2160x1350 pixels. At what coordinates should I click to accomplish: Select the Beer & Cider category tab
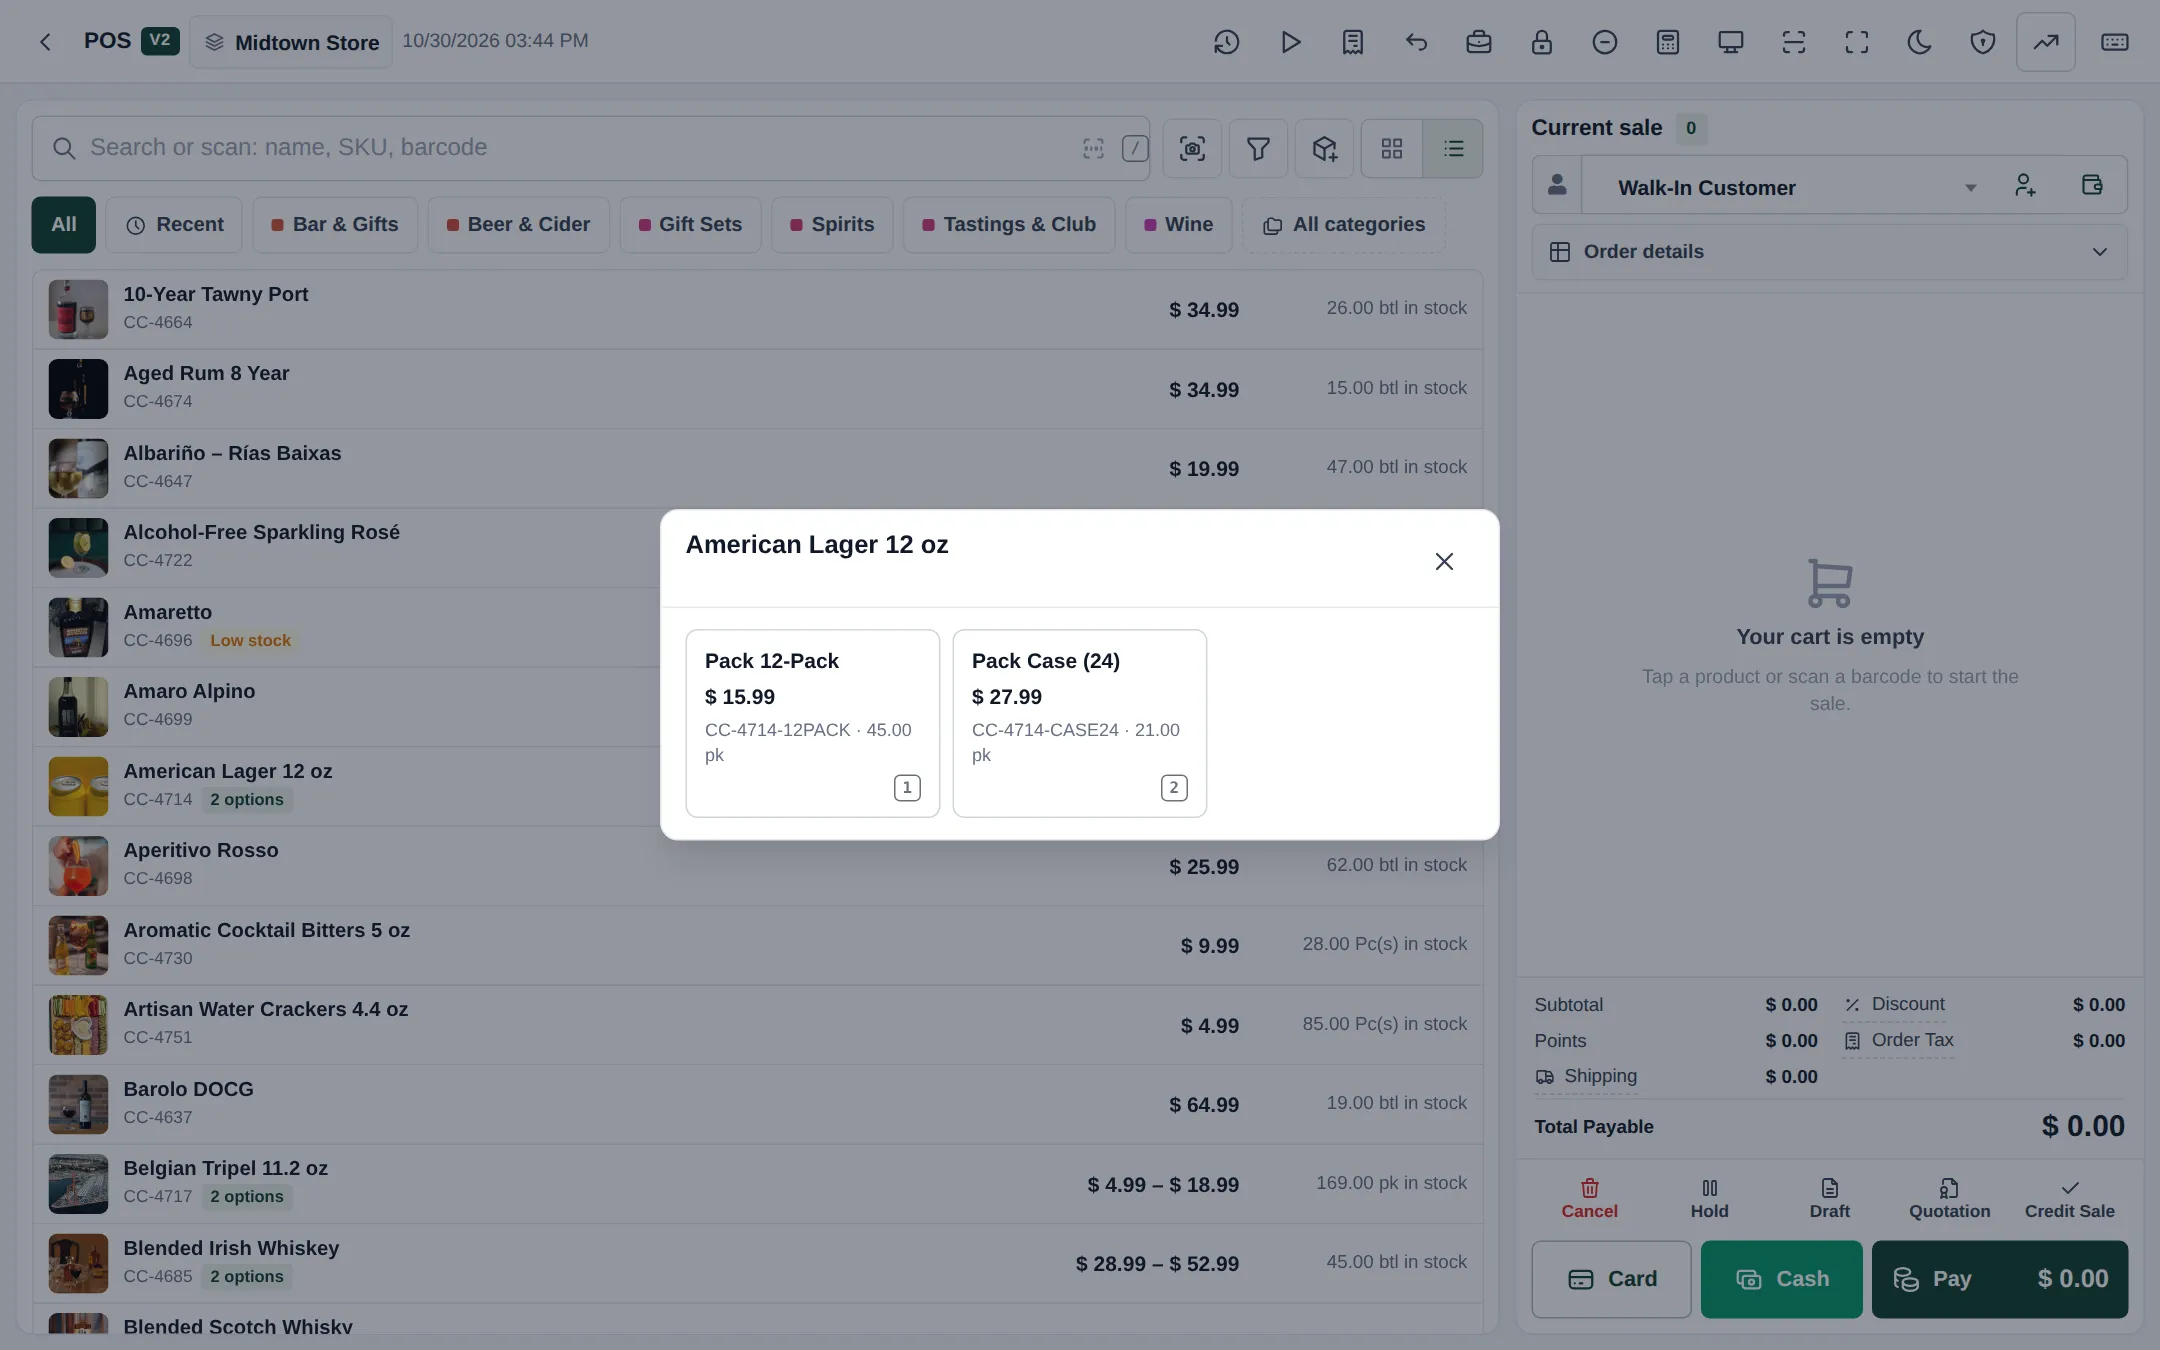point(518,225)
